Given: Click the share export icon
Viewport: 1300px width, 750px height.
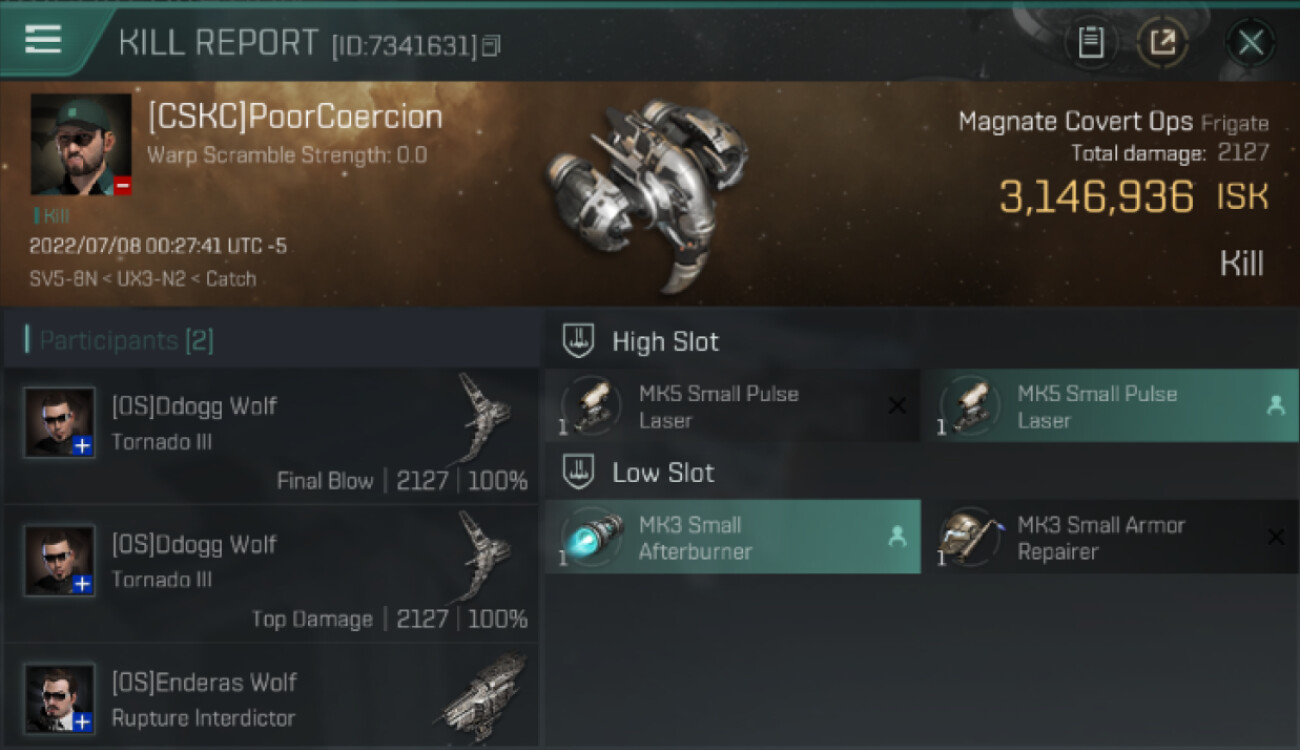Looking at the screenshot, I should (x=1162, y=42).
